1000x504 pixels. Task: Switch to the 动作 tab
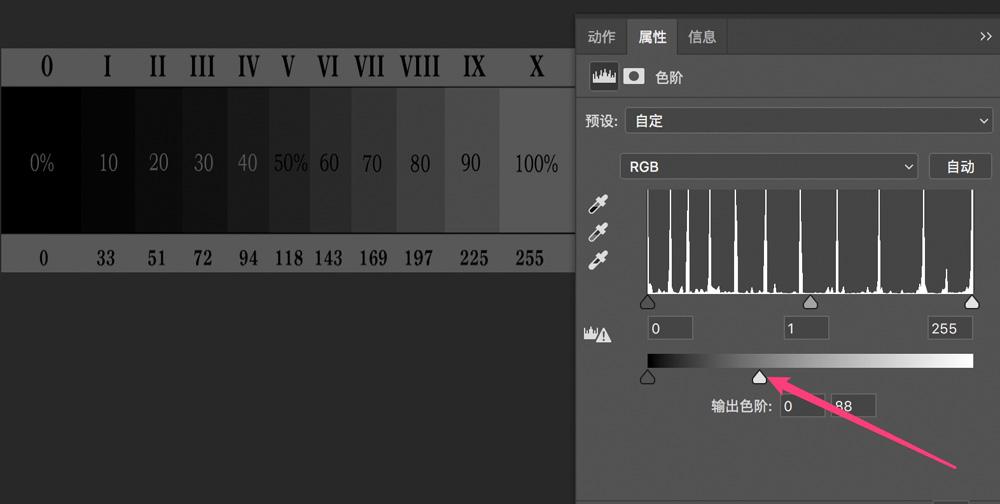[x=601, y=37]
